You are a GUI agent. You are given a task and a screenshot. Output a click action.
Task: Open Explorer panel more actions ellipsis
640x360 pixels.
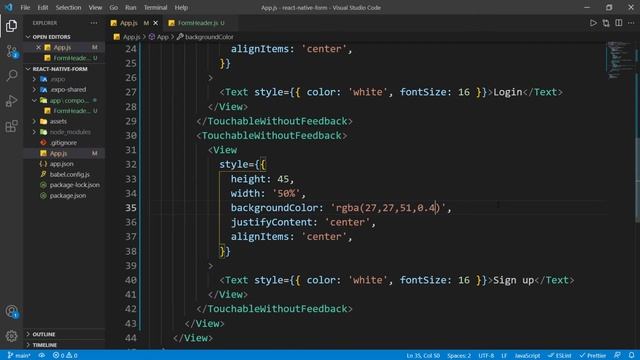coord(94,23)
